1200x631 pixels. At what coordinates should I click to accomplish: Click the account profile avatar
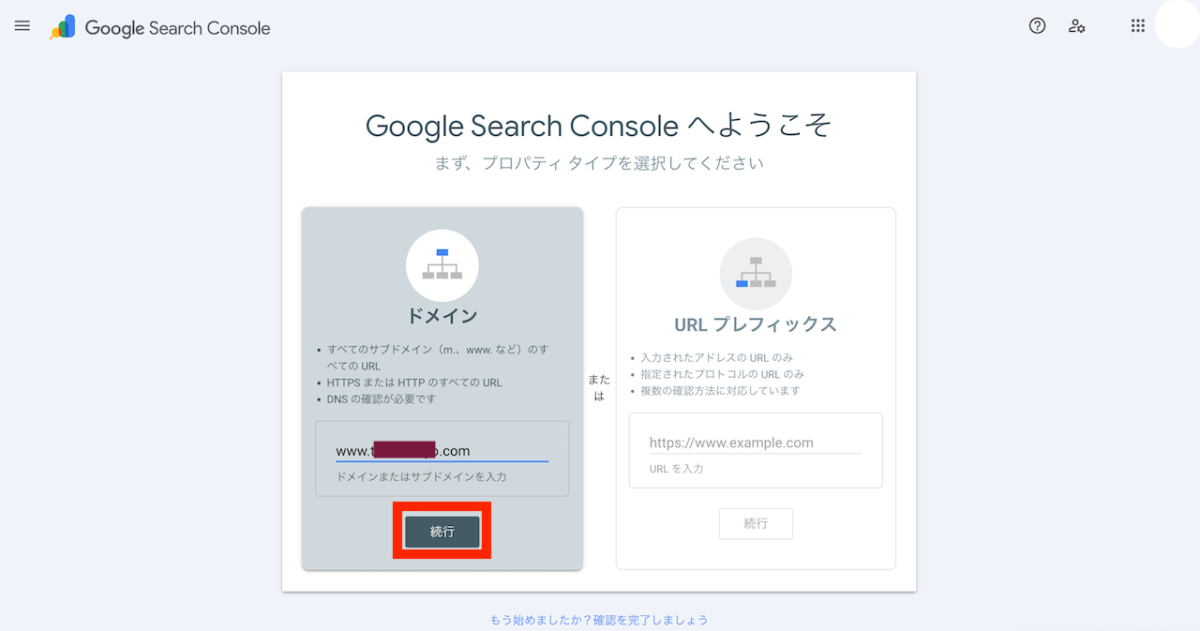[x=1176, y=25]
